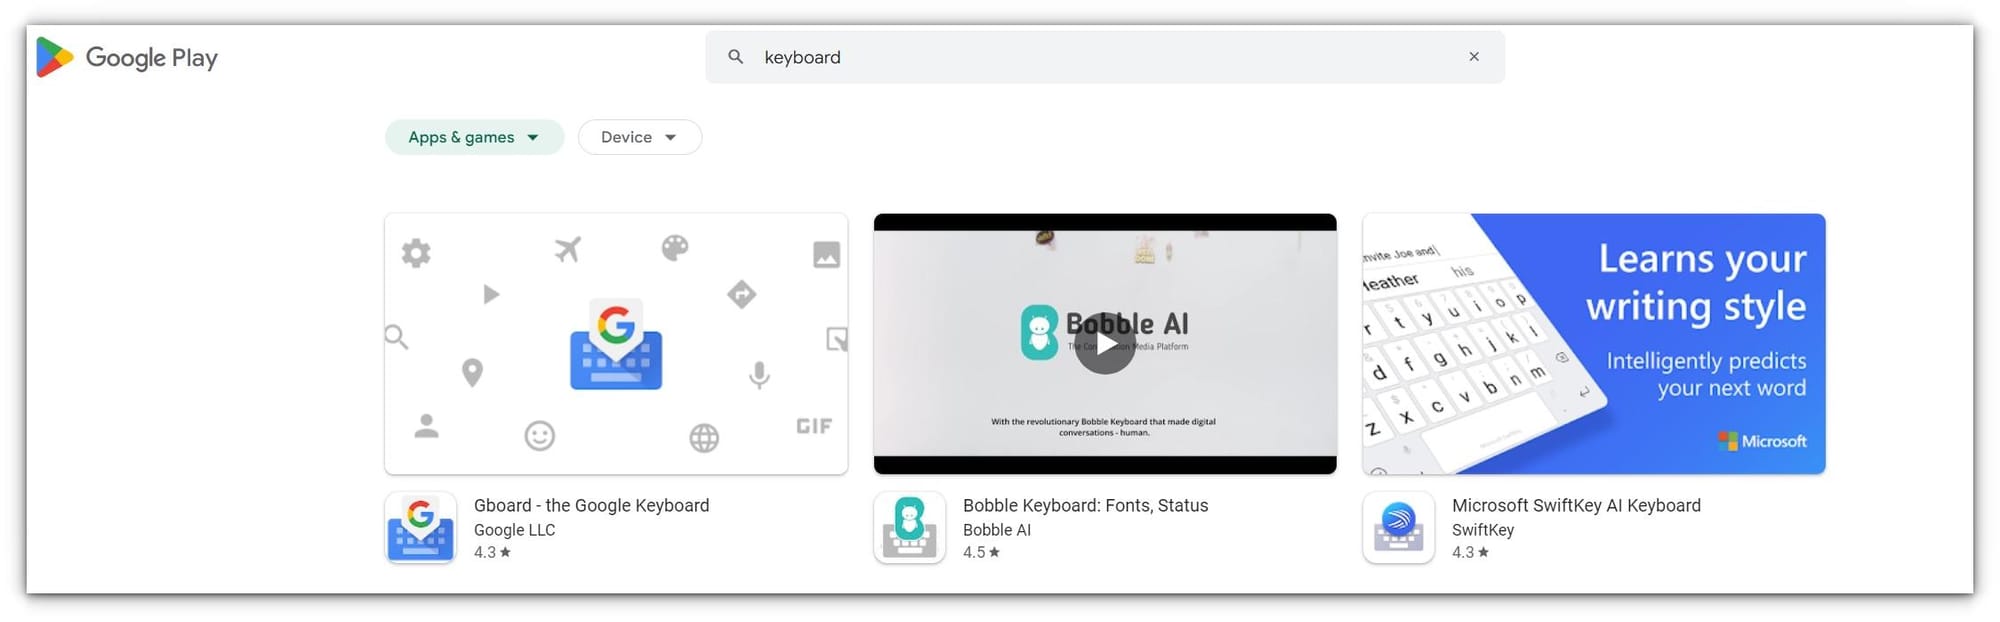Click the Bobble AI developer name
2000x622 pixels.
coord(996,530)
